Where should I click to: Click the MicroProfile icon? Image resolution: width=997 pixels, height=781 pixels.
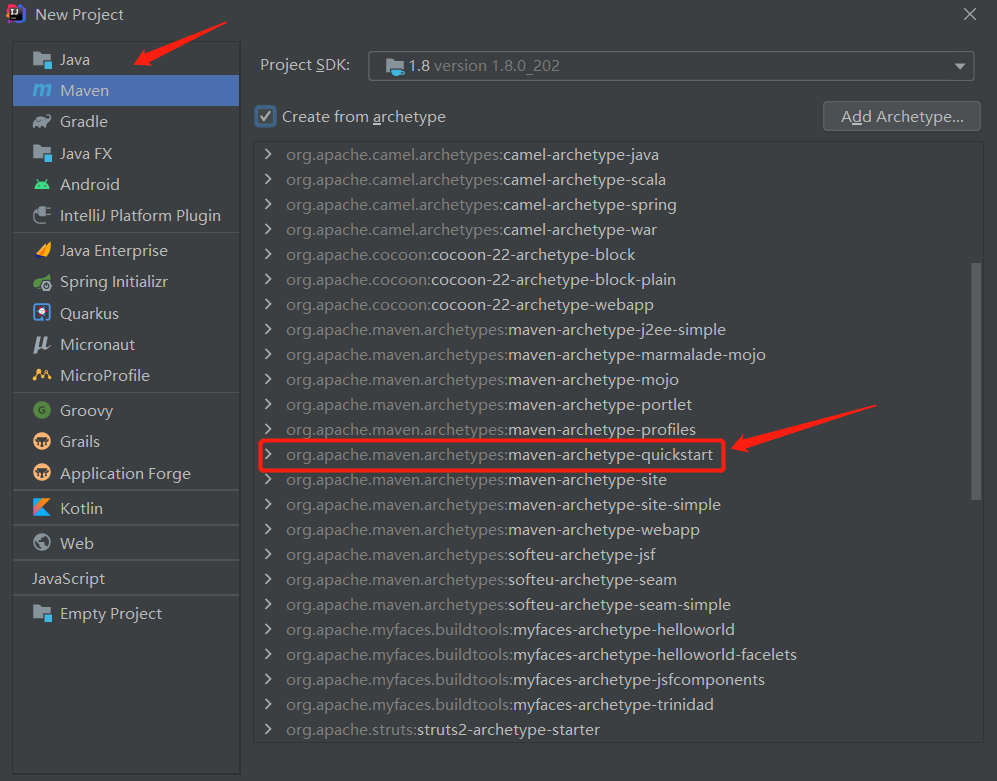tap(42, 375)
